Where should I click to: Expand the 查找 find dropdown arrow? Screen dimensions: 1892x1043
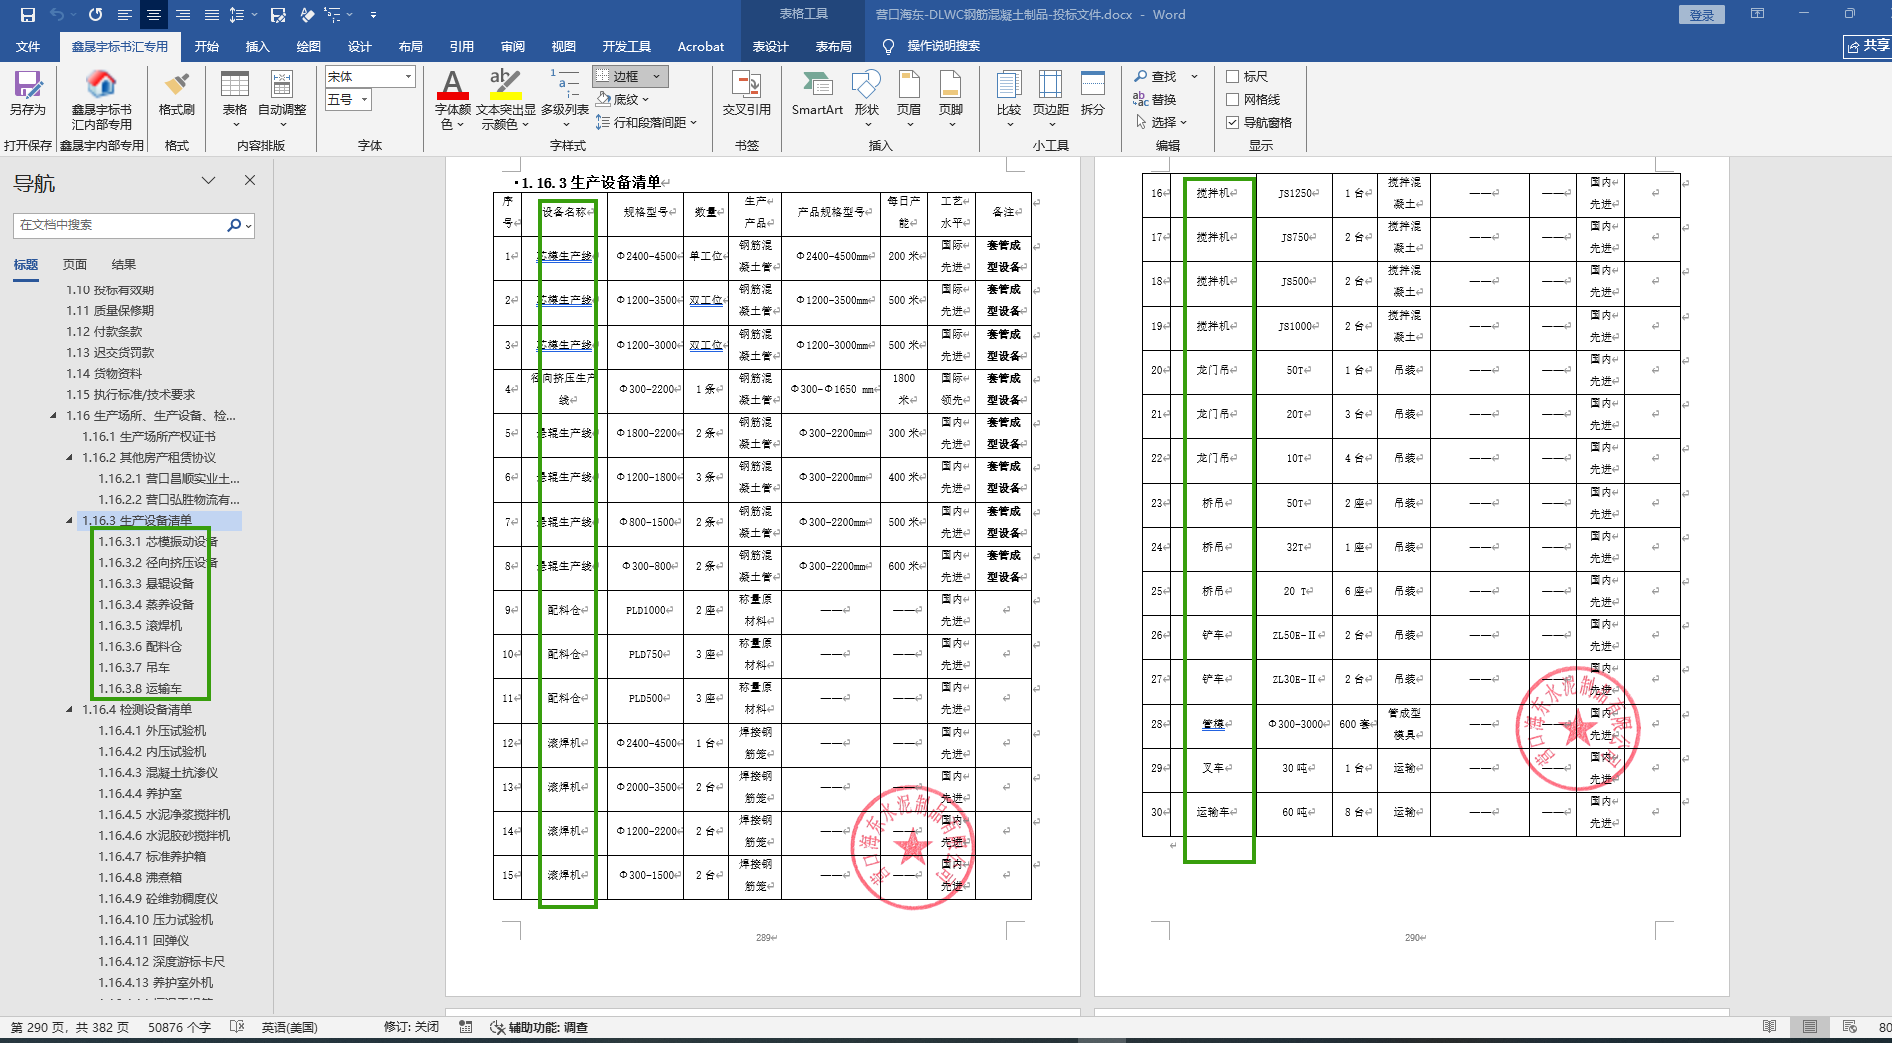(x=1194, y=76)
